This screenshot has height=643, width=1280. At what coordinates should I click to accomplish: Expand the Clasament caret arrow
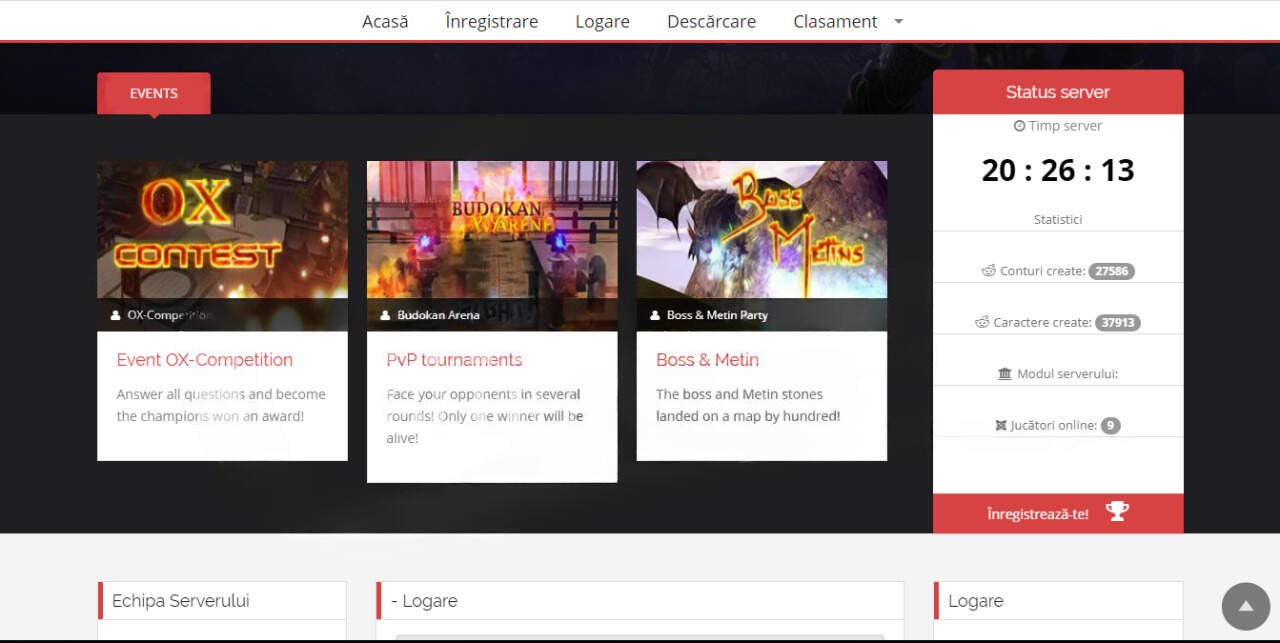point(897,21)
